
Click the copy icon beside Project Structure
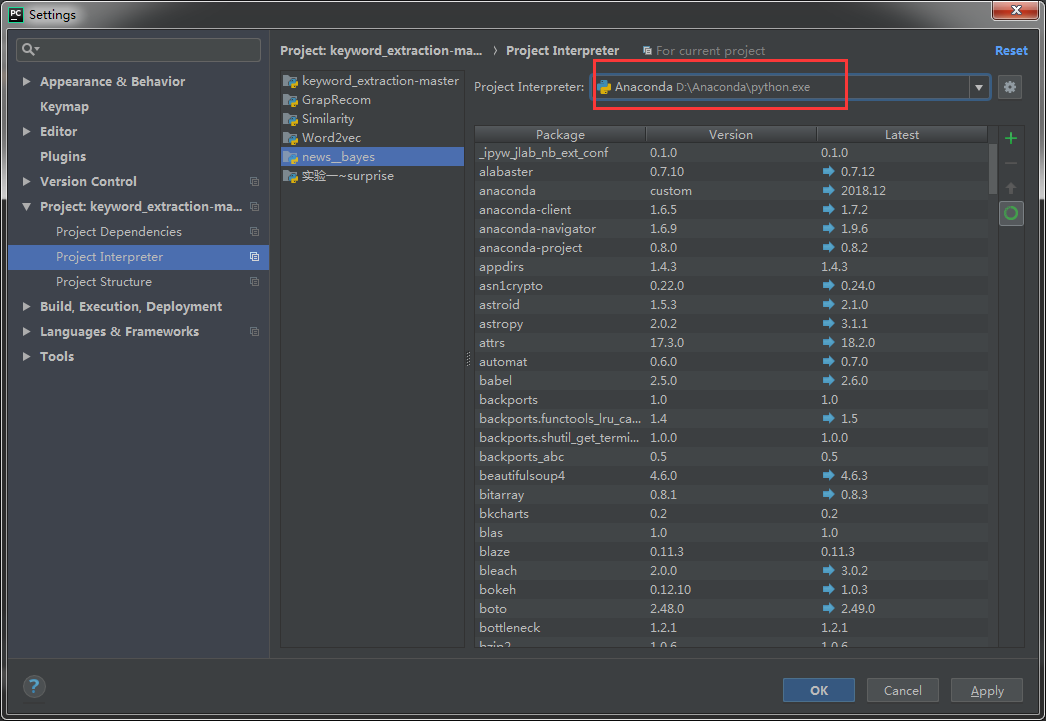click(x=254, y=281)
